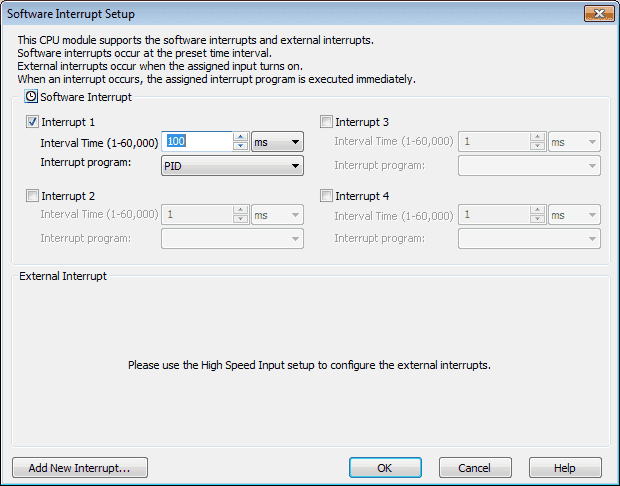Confirm settings with OK button
The width and height of the screenshot is (620, 486).
[x=385, y=468]
